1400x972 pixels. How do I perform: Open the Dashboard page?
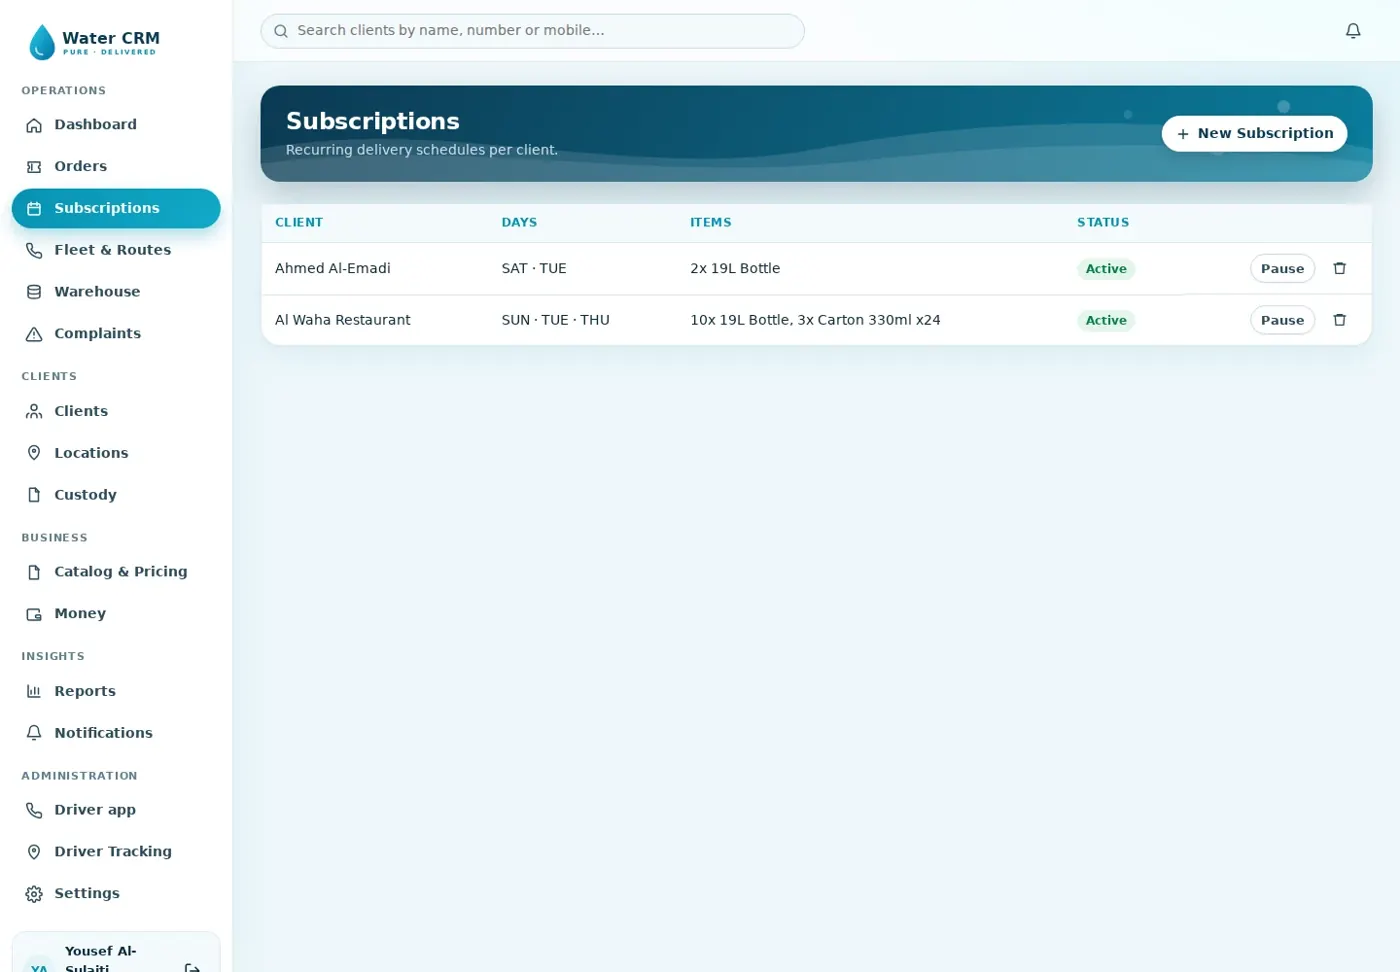pos(116,125)
